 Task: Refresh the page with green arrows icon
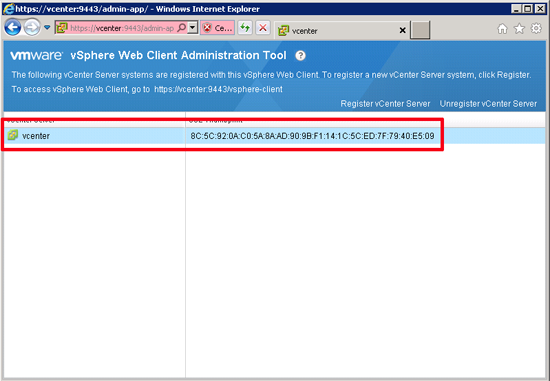pos(245,27)
